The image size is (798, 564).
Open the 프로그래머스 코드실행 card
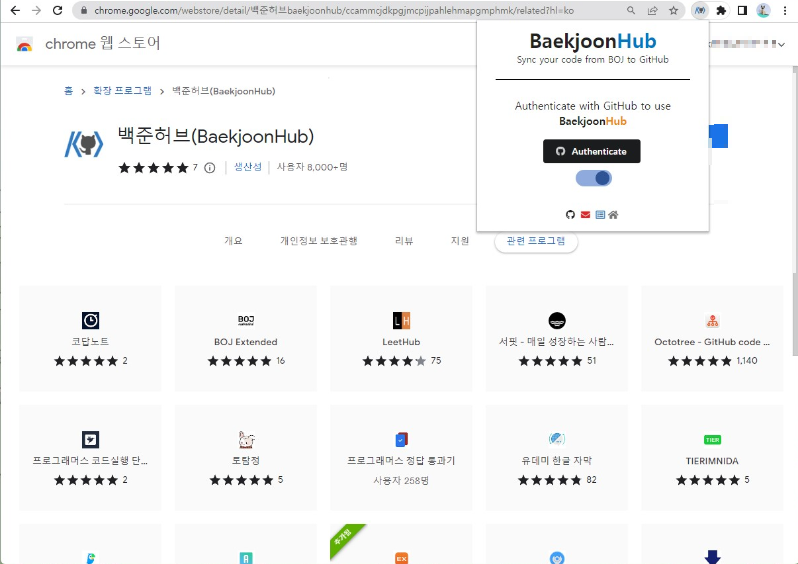pyautogui.click(x=90, y=458)
